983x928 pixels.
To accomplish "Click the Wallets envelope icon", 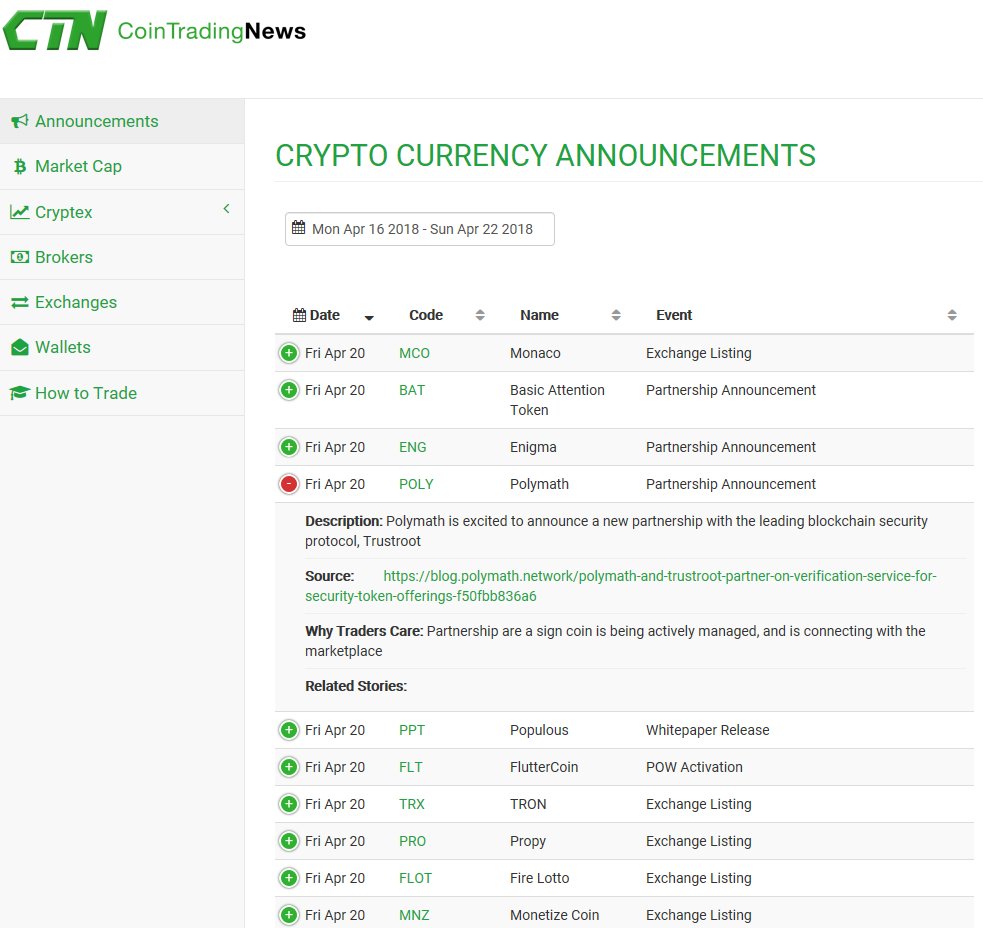I will point(19,347).
